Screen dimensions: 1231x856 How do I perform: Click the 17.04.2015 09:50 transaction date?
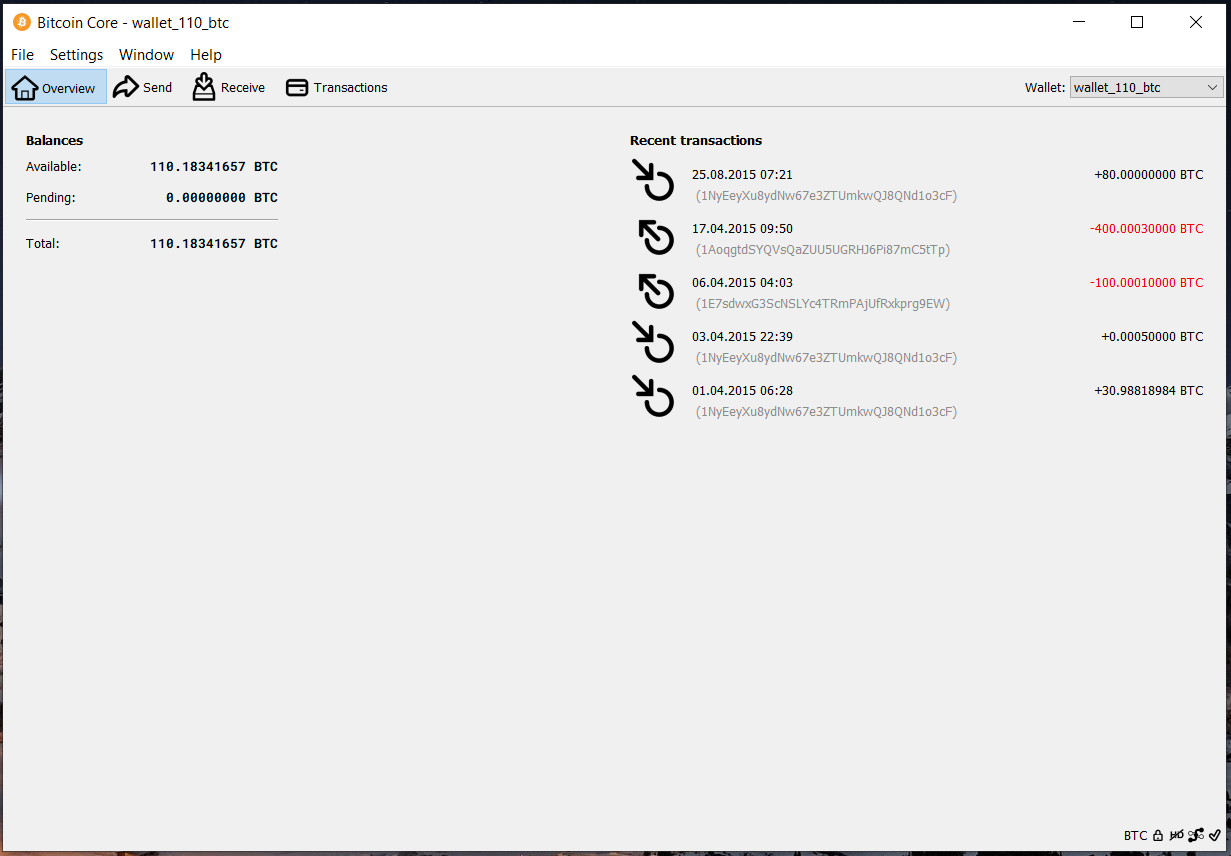[742, 229]
